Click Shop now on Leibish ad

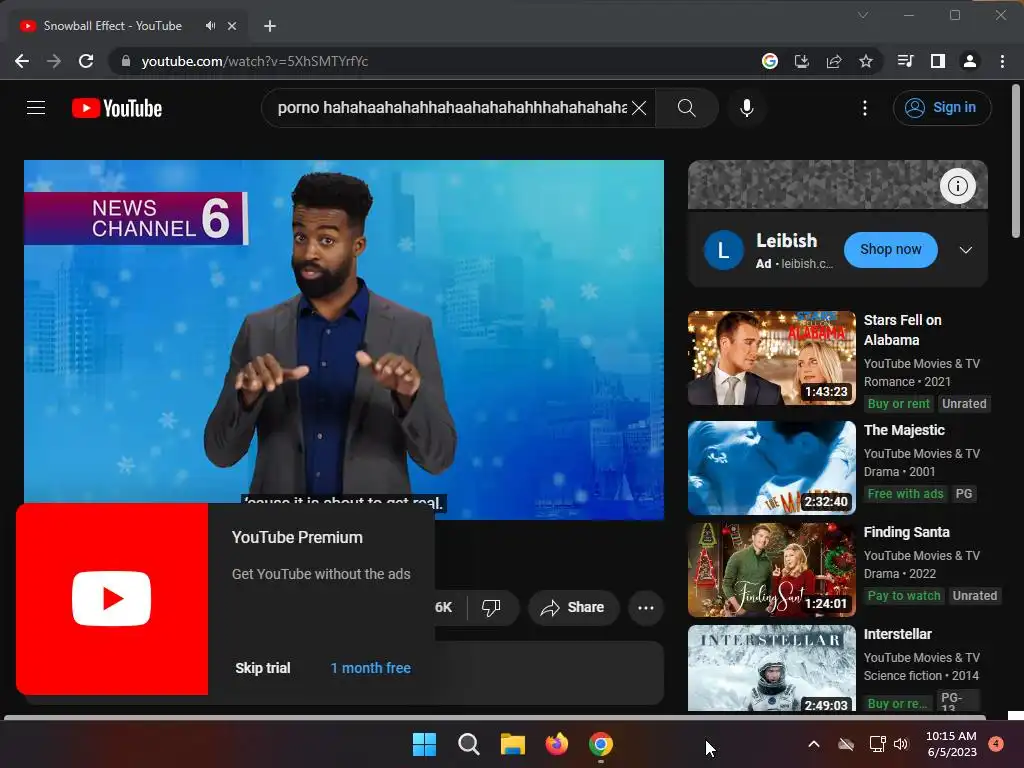(890, 249)
